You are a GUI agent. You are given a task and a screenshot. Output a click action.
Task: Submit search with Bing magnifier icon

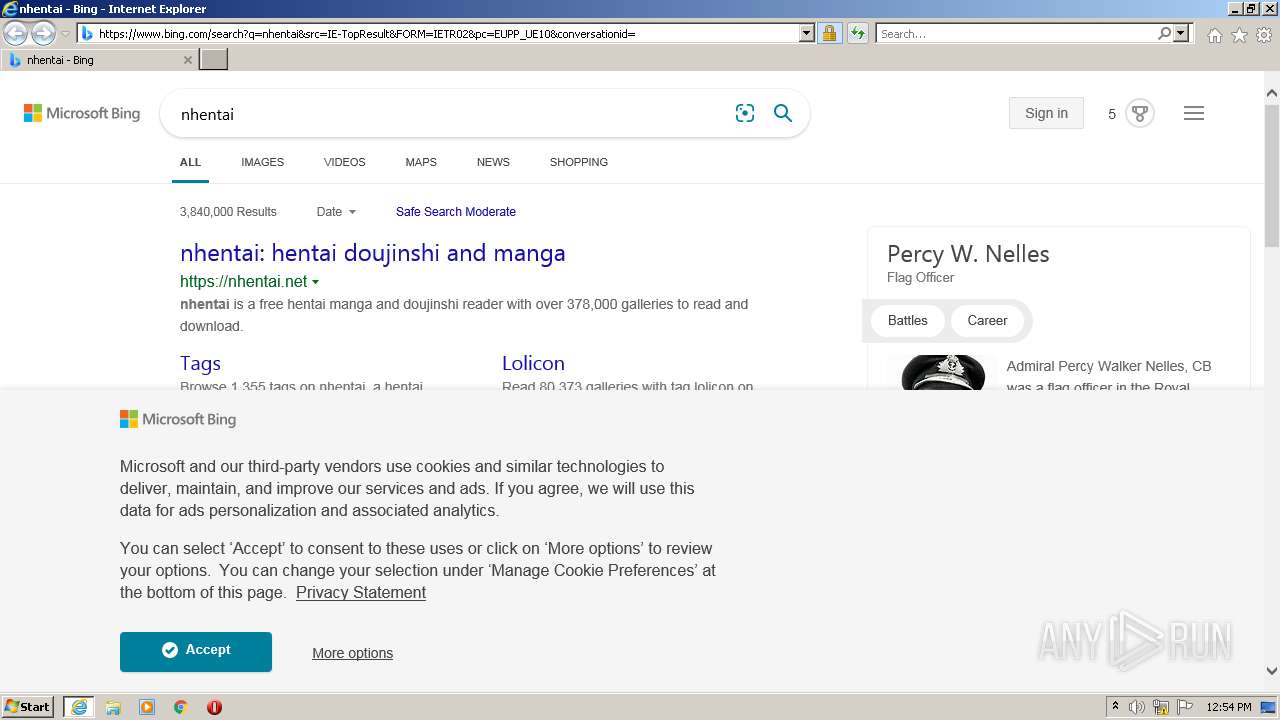tap(783, 114)
